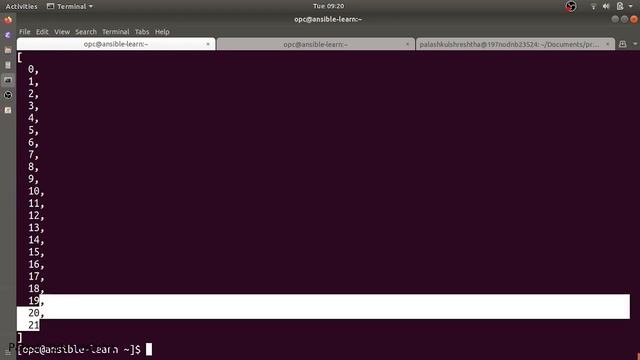Click the opening bracket at output top
The height and width of the screenshot is (360, 640).
click(20, 57)
